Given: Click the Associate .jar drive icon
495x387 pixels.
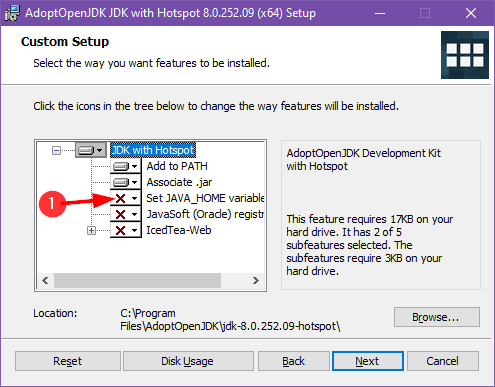Looking at the screenshot, I should 121,182.
